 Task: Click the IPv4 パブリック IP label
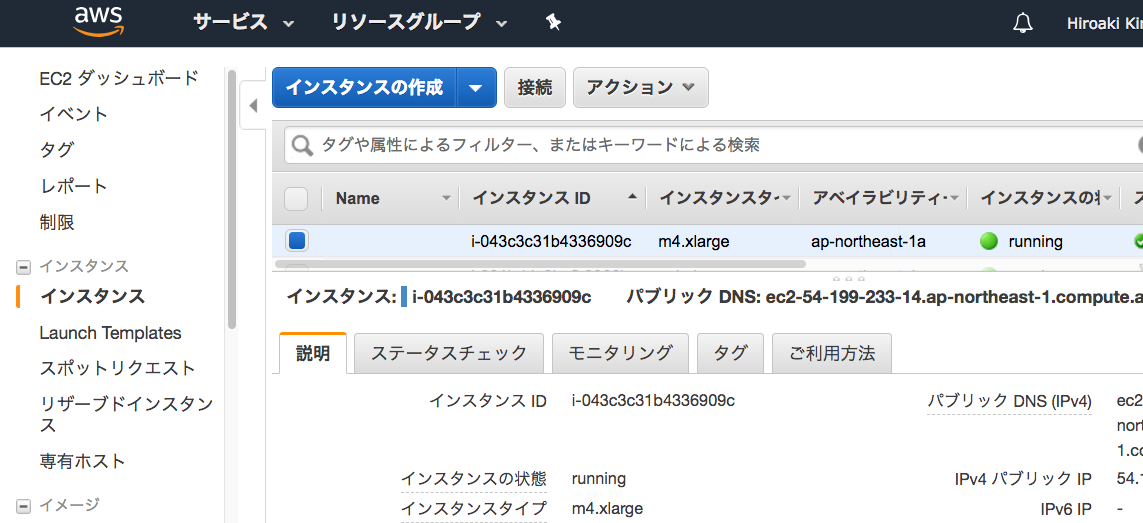tap(1023, 479)
